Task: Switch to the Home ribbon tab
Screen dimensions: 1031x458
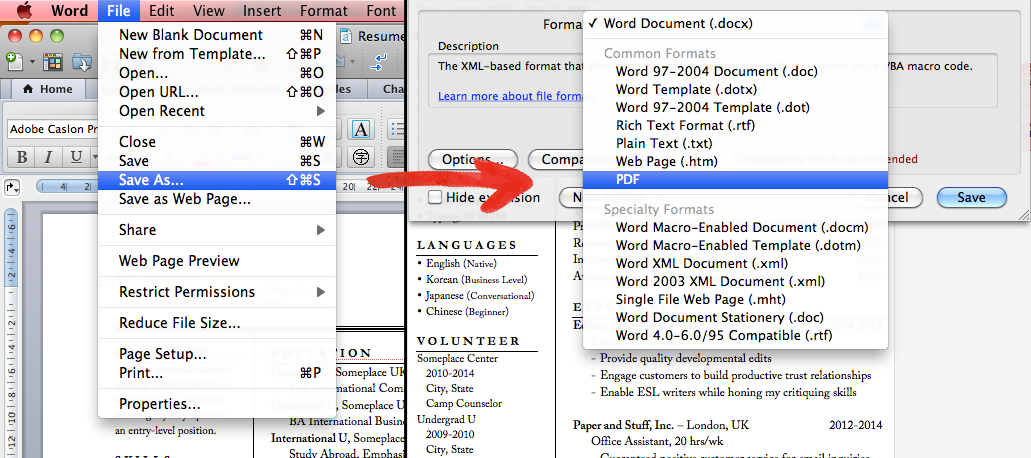Action: click(x=47, y=89)
